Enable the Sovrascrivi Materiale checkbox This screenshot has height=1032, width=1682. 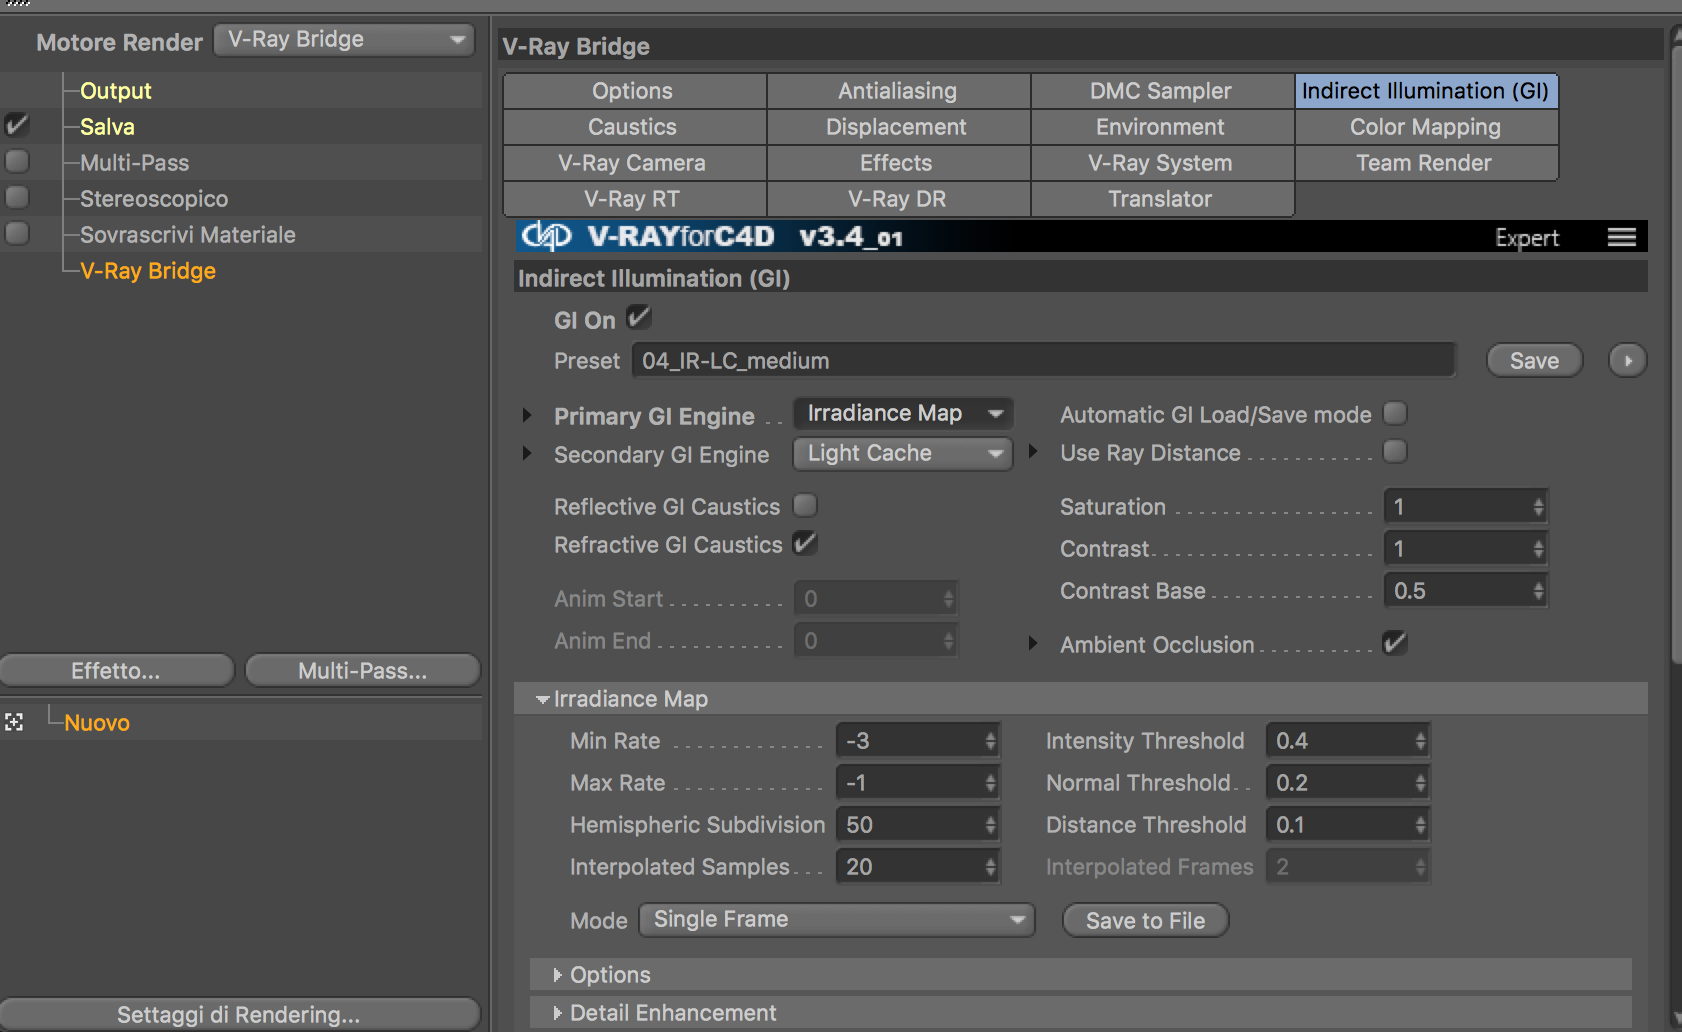coord(17,233)
